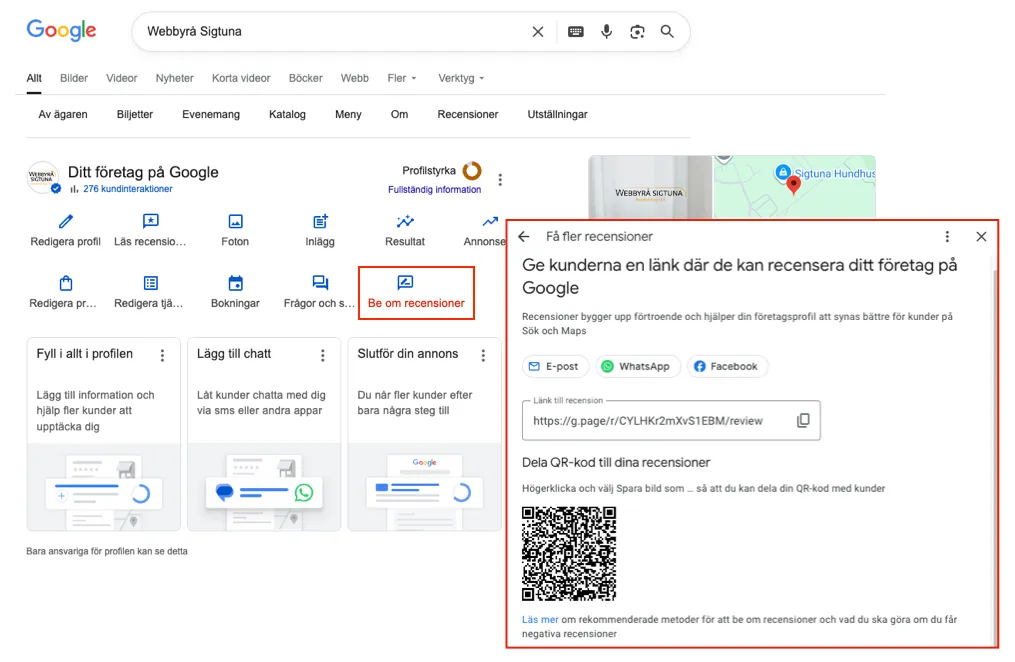
Task: Select the Meny filter
Action: [x=348, y=115]
